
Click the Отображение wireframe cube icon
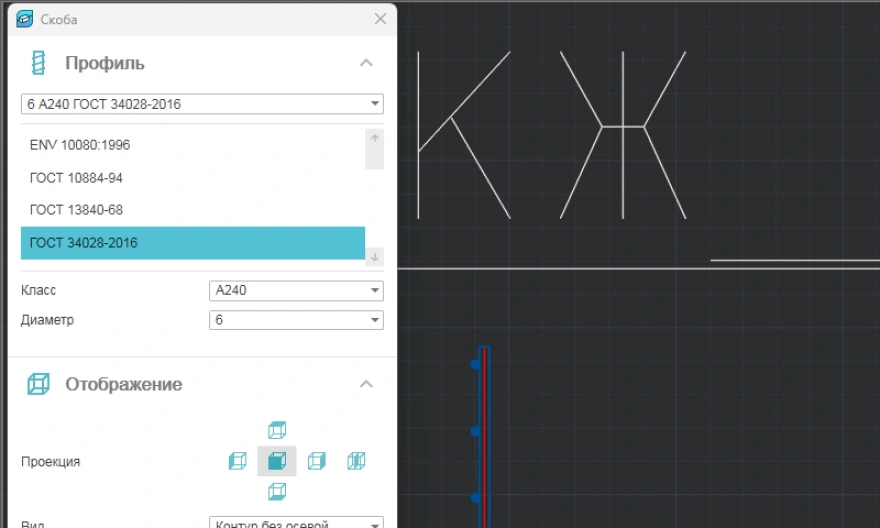tap(39, 384)
